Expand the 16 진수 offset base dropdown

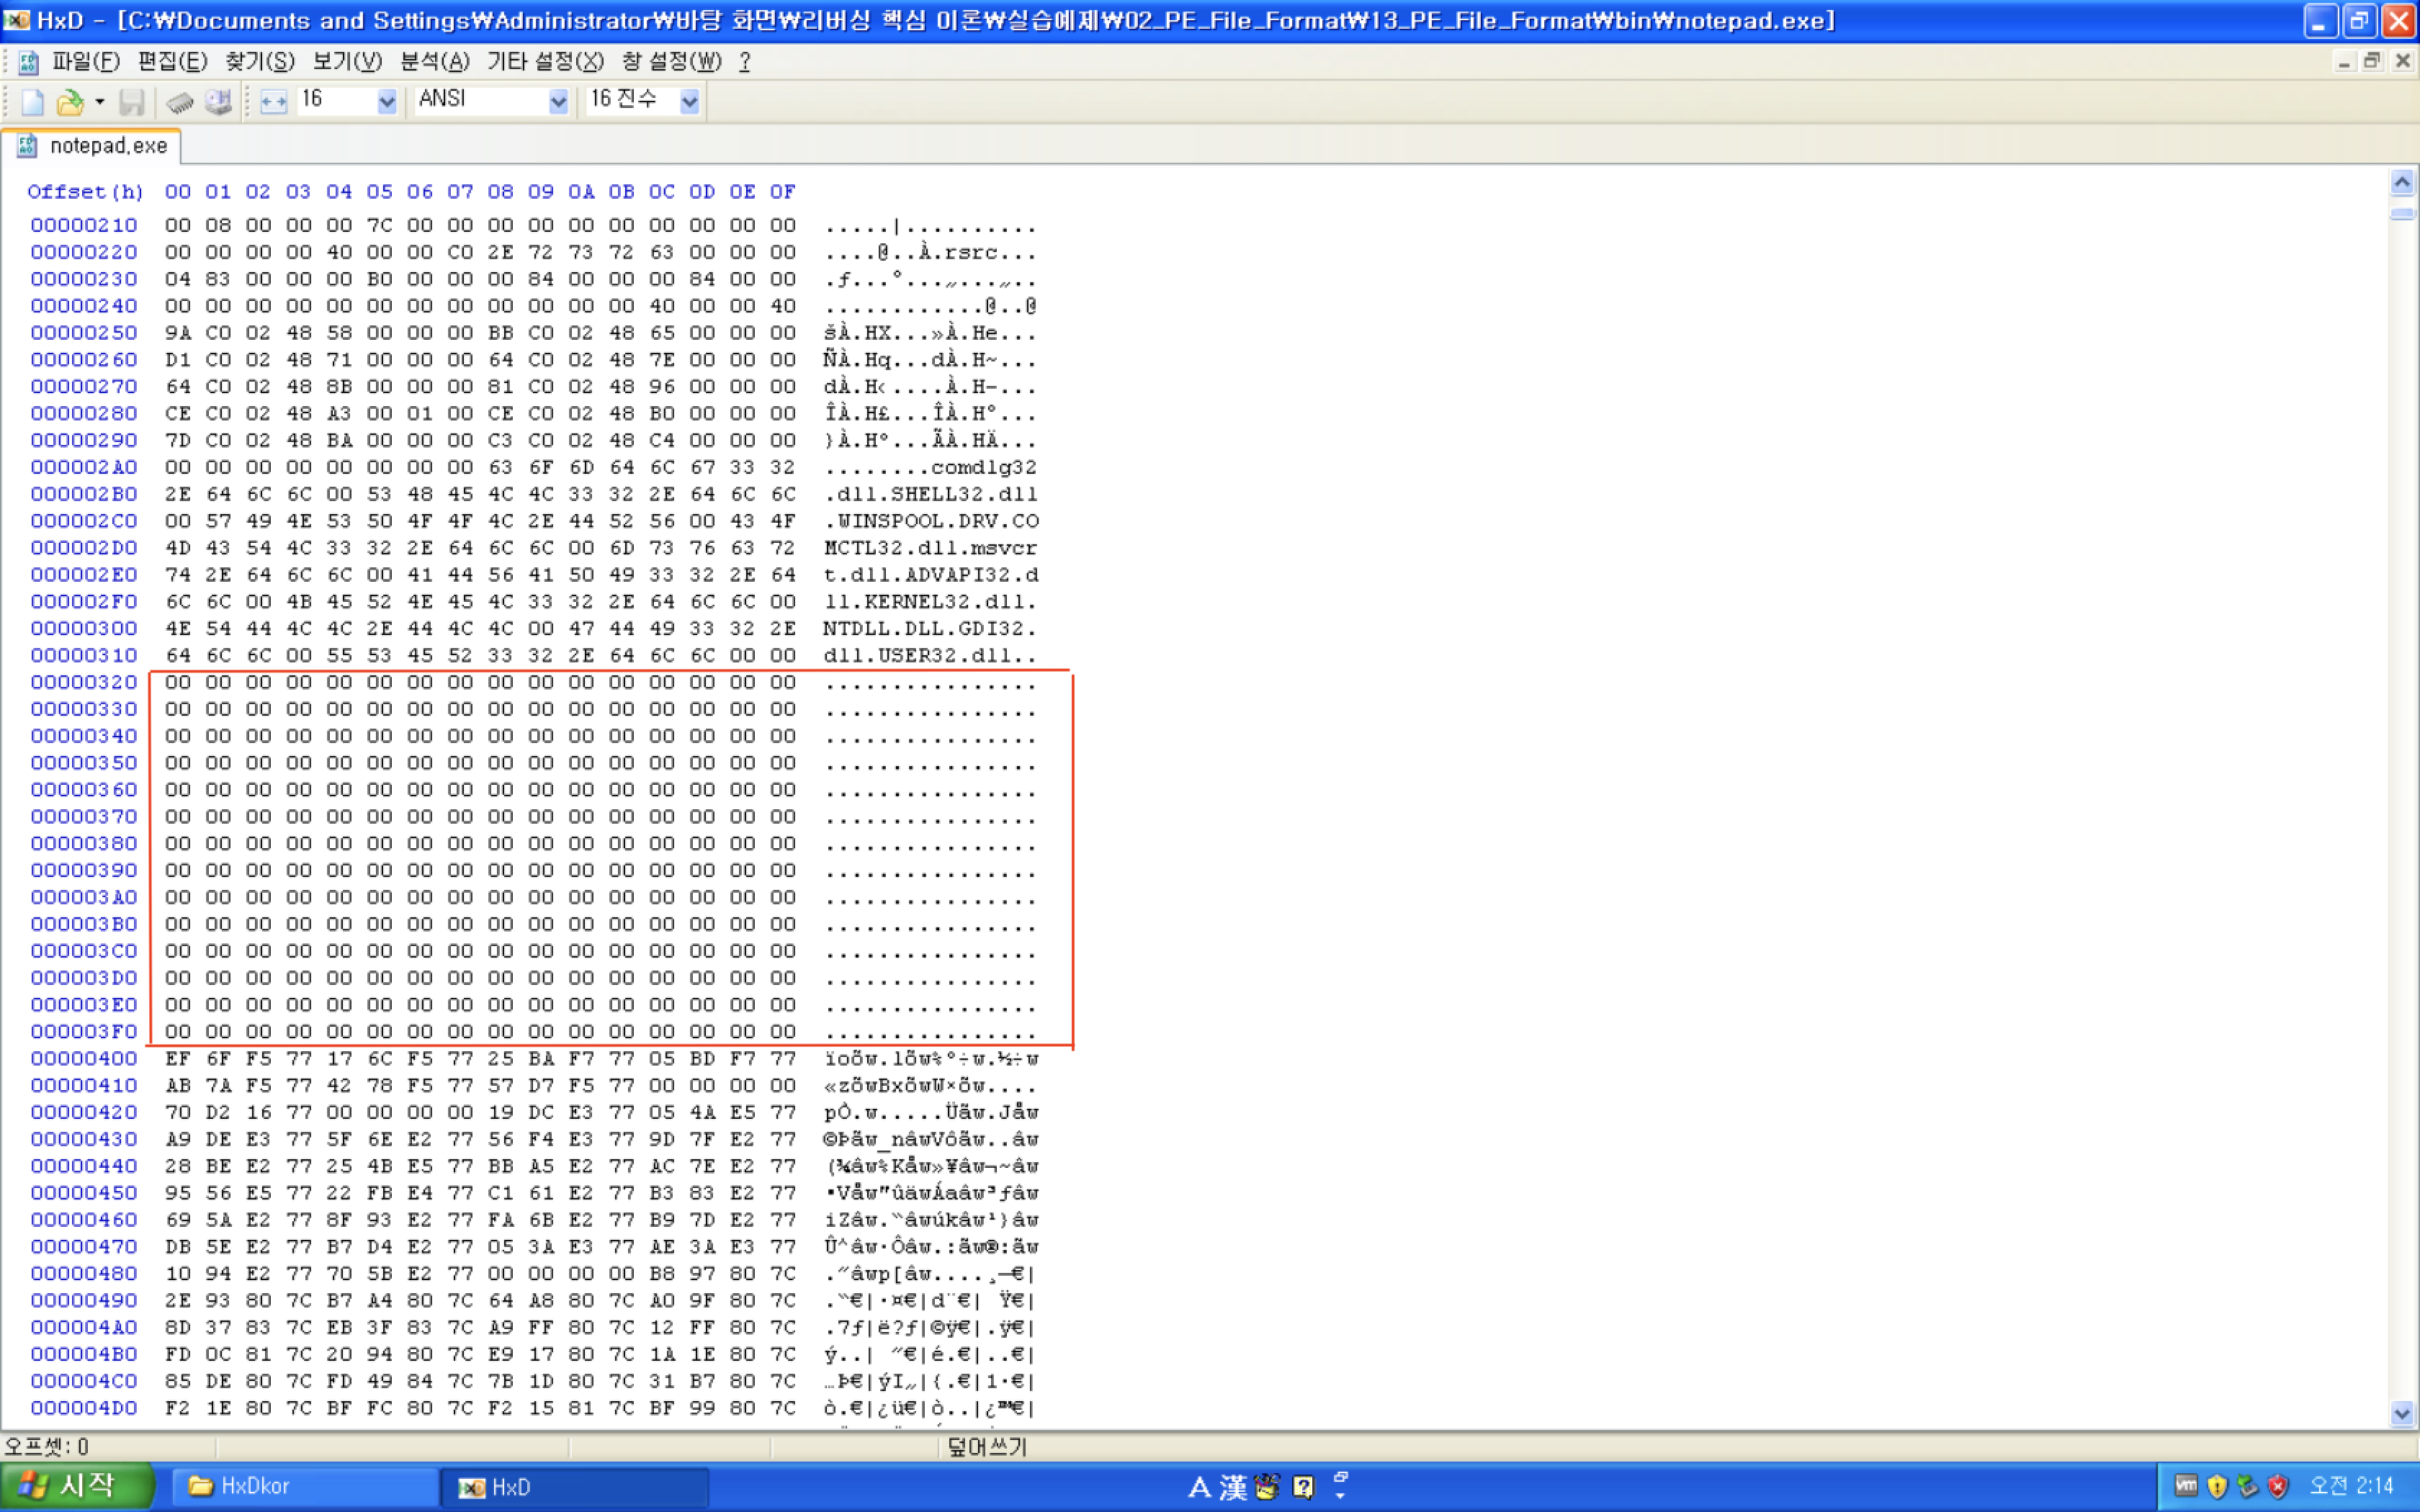[x=689, y=101]
